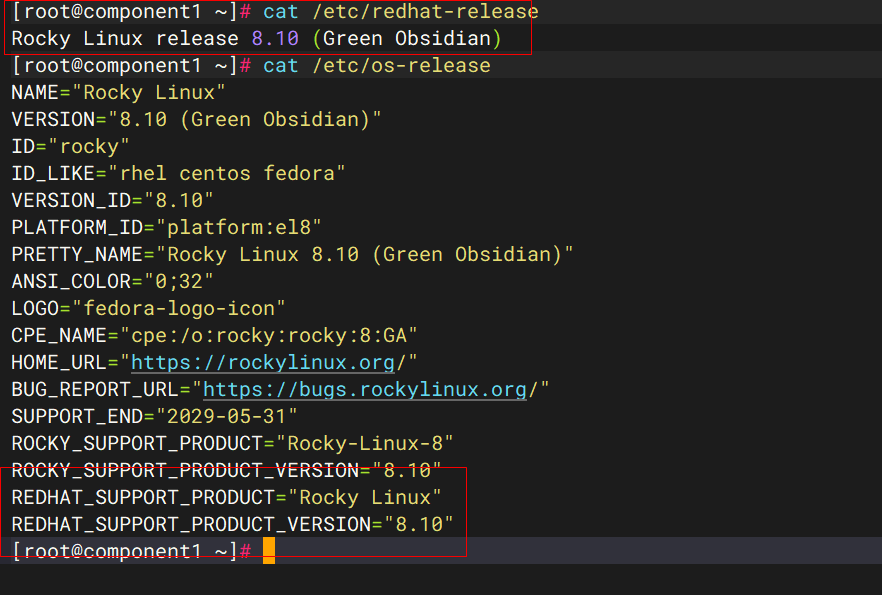882x595 pixels.
Task: Open the https://bugs.rockylinux.org bug report link
Action: [365, 389]
